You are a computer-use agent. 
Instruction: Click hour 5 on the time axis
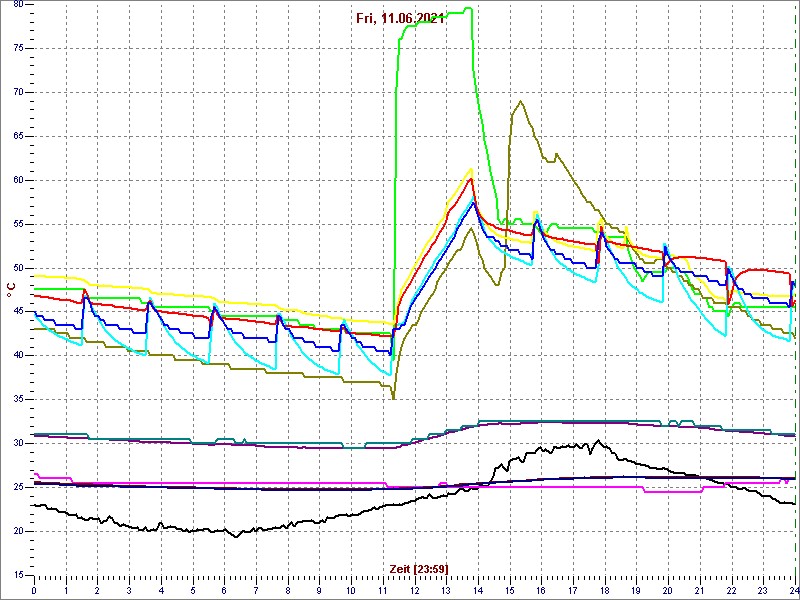pyautogui.click(x=193, y=590)
